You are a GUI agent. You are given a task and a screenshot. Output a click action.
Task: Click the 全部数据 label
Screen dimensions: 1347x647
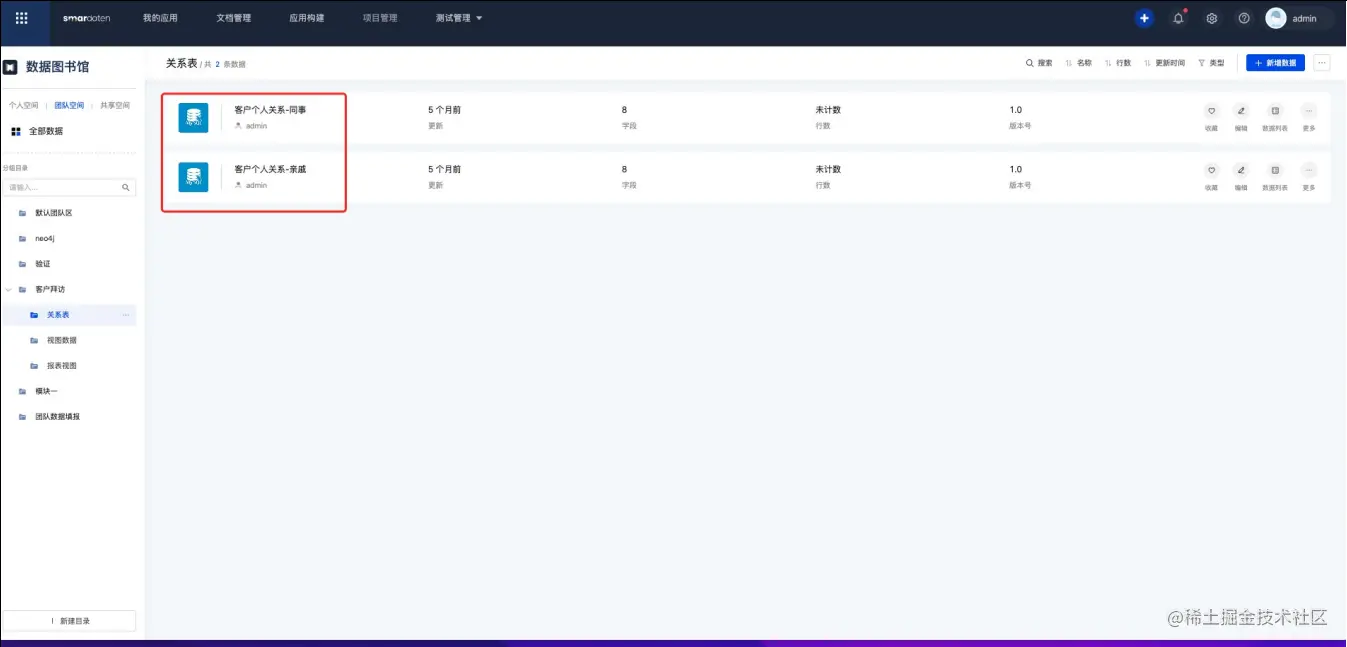[x=46, y=131]
